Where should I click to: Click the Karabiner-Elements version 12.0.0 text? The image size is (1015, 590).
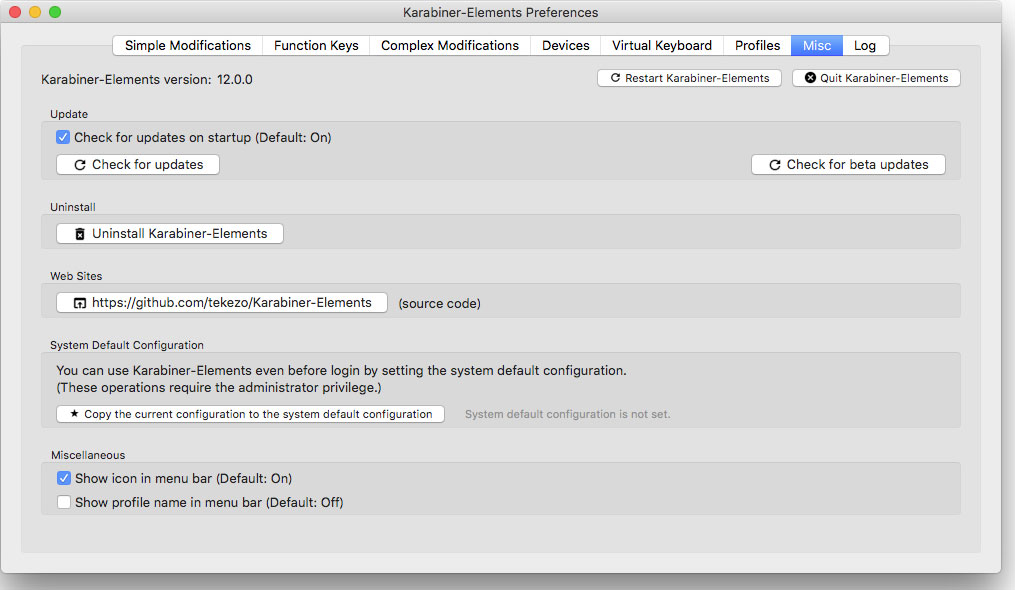coord(147,80)
